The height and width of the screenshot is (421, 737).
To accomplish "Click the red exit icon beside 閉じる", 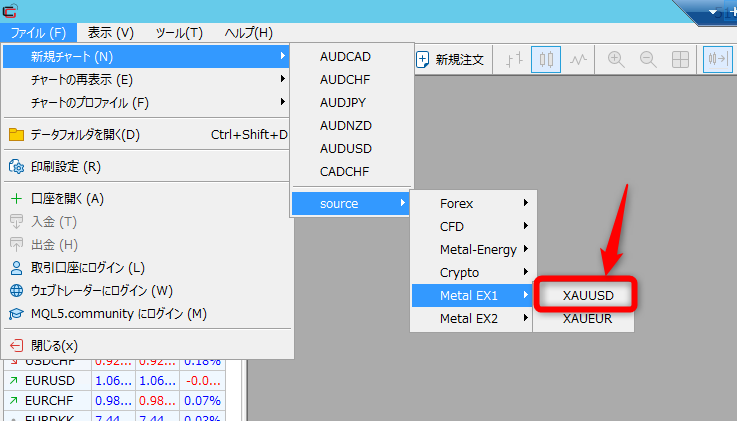I will pos(16,346).
